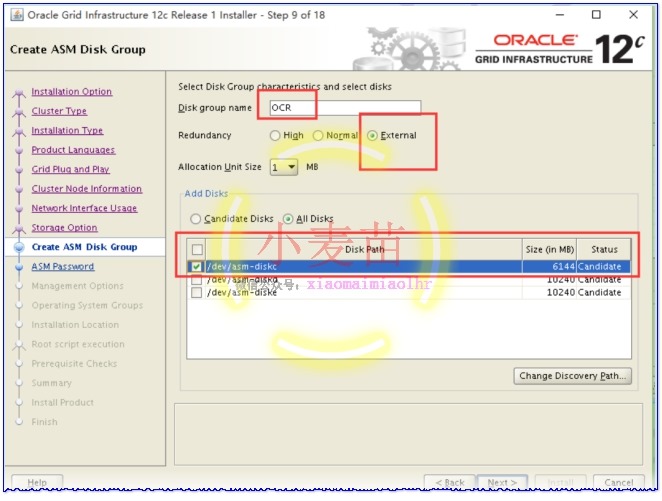662x501 pixels.
Task: Go to Installation Type step
Action: [67, 130]
